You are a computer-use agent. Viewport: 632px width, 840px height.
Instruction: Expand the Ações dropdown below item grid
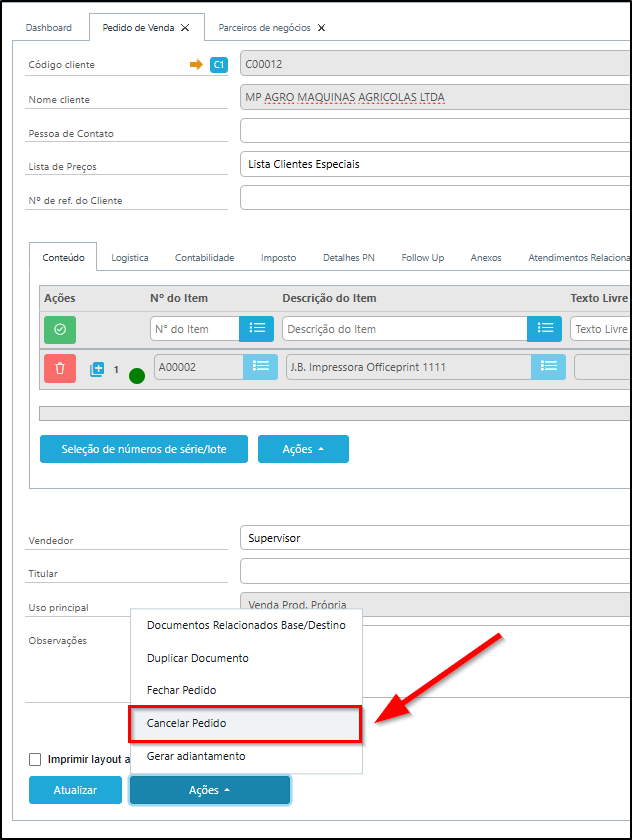pos(303,449)
